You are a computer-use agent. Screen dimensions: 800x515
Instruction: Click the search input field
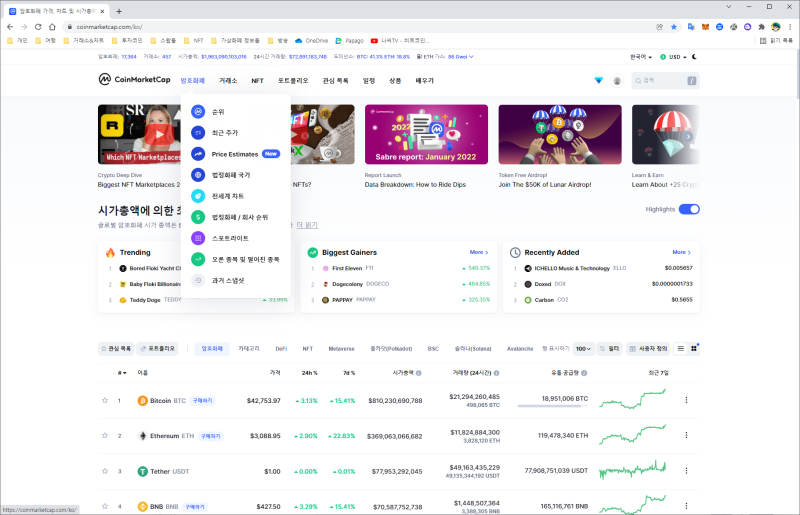tap(666, 81)
